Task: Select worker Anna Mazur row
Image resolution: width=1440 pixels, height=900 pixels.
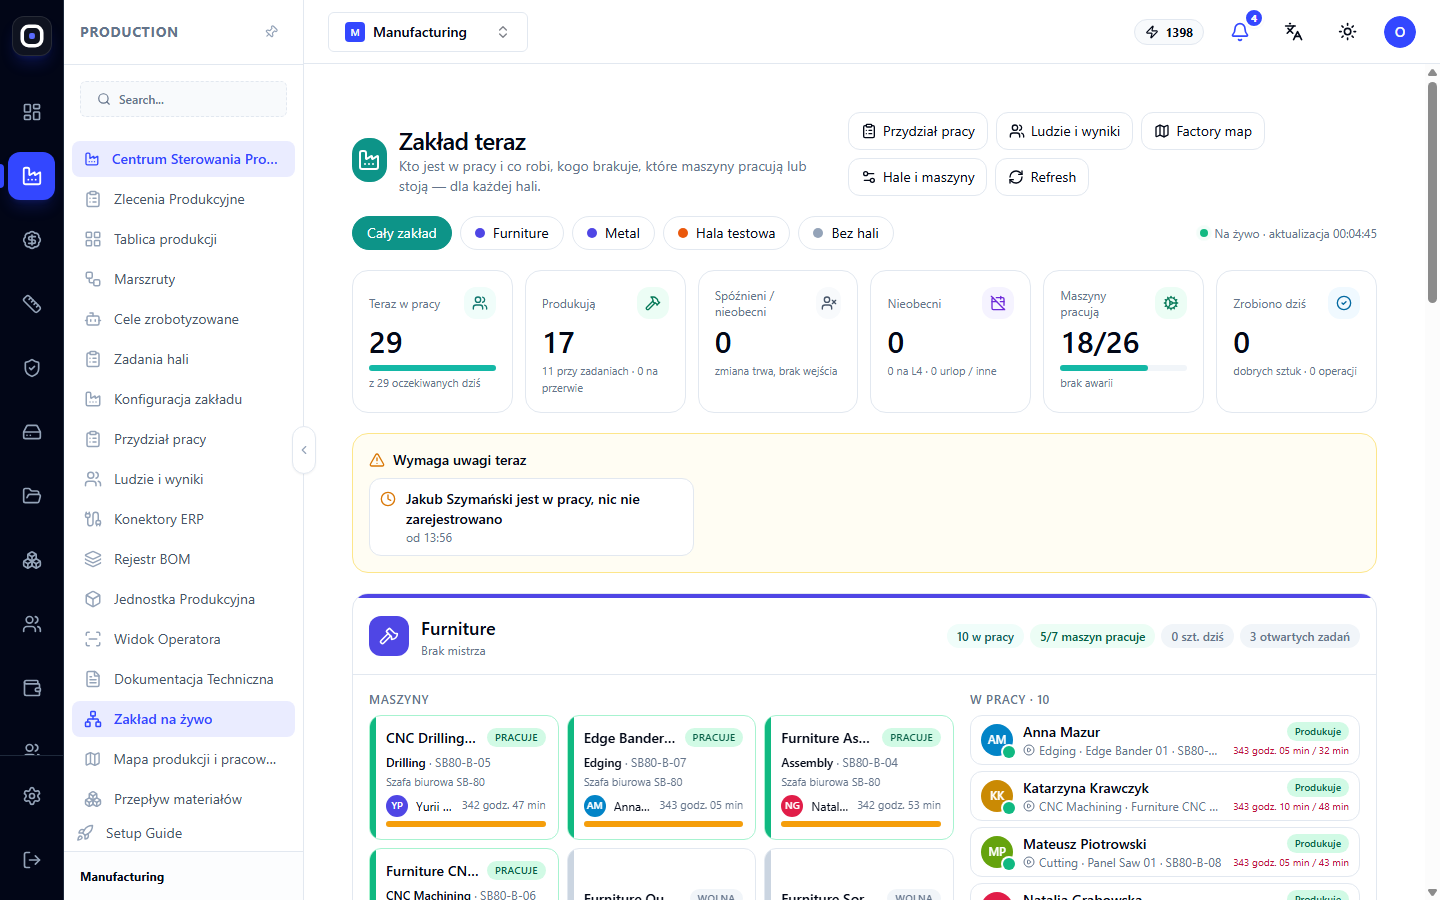Action: pos(1165,741)
